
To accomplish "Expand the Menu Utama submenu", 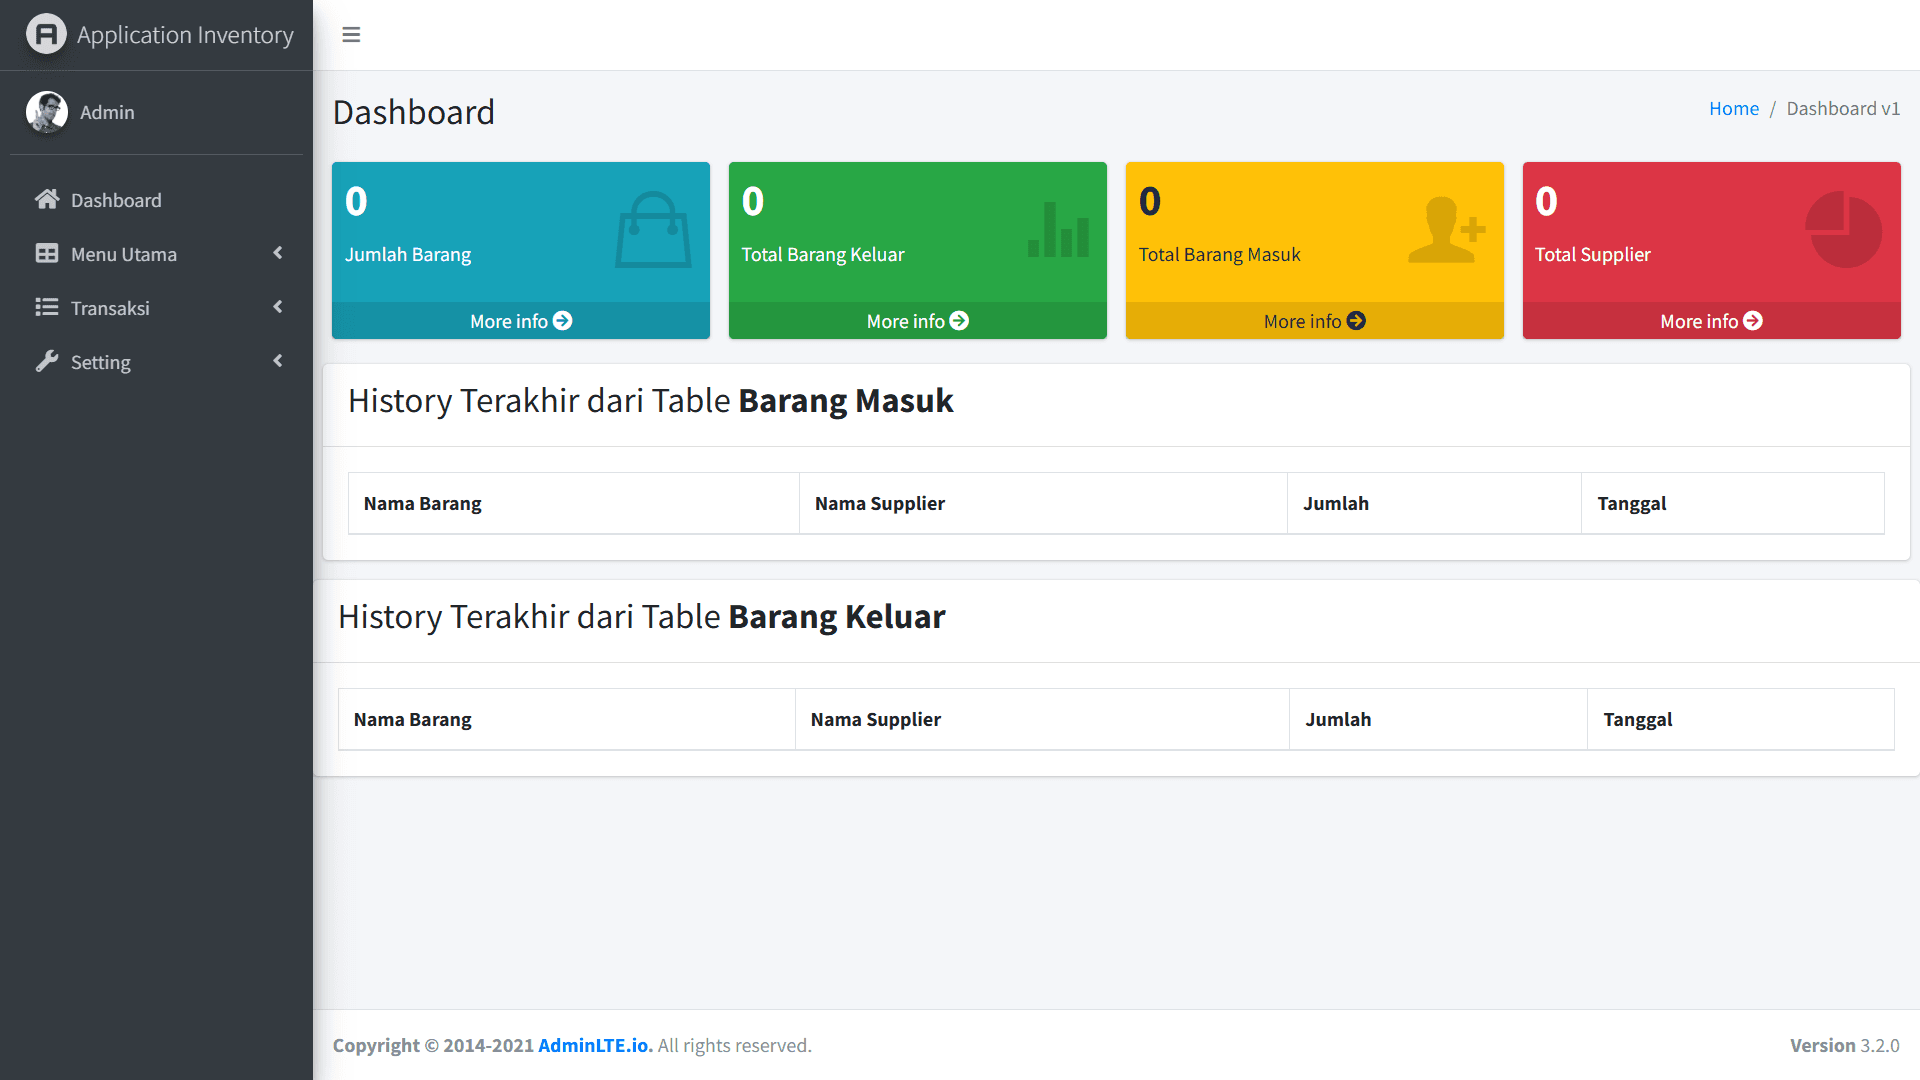I will (278, 254).
